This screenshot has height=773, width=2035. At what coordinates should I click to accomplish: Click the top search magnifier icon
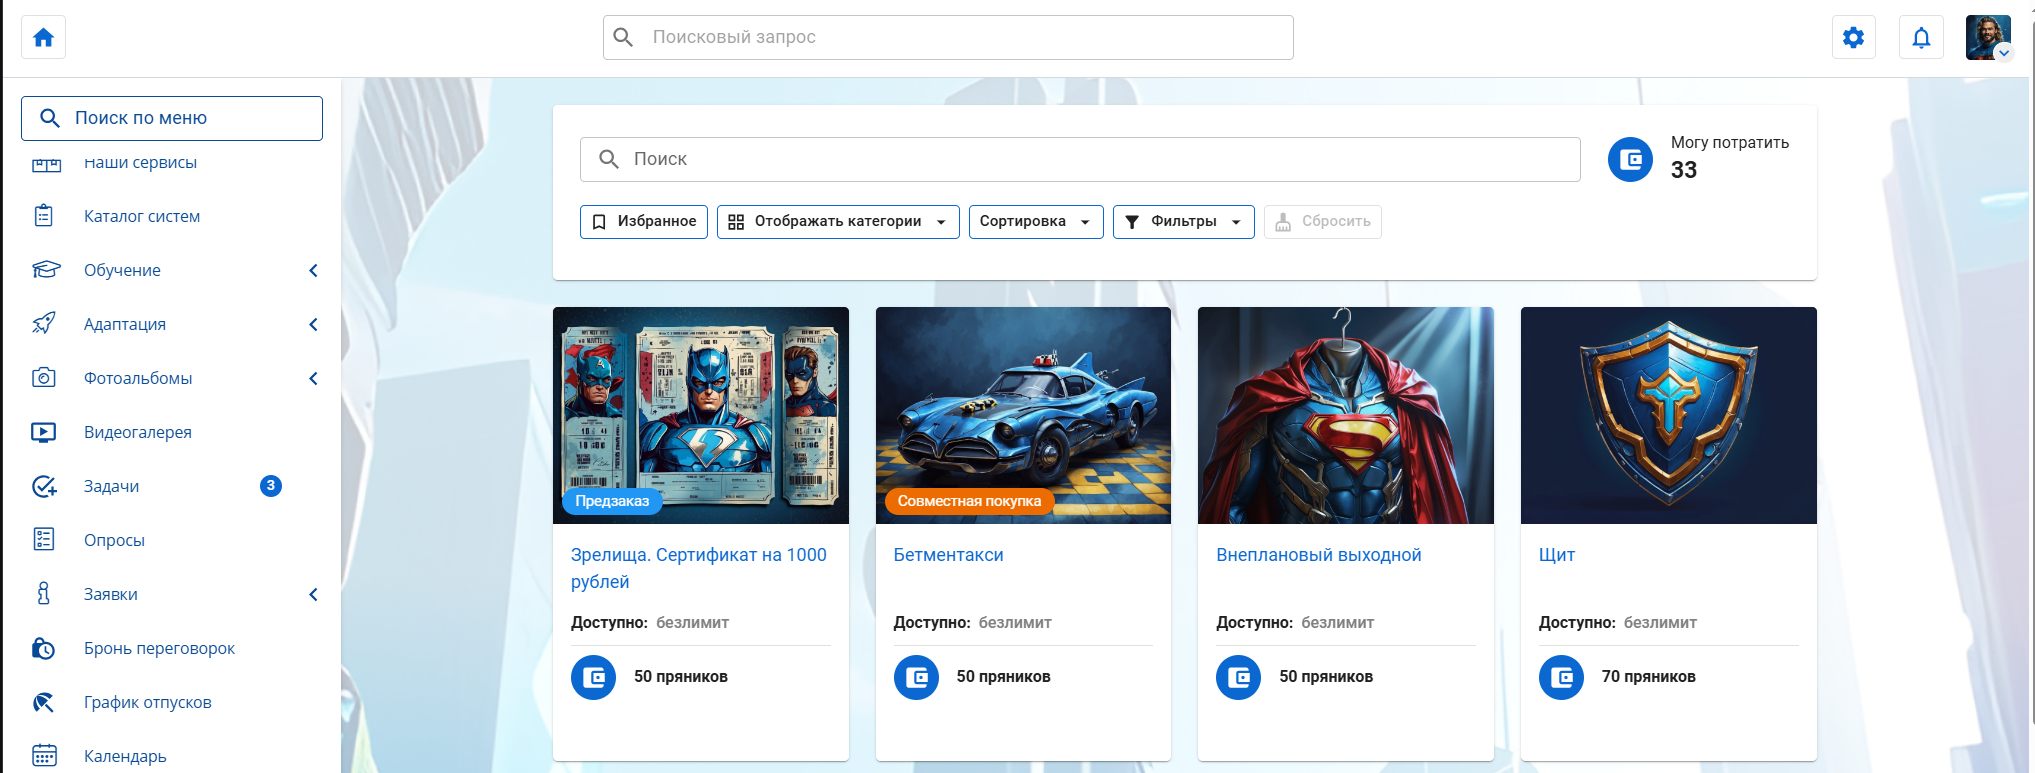[x=623, y=37]
